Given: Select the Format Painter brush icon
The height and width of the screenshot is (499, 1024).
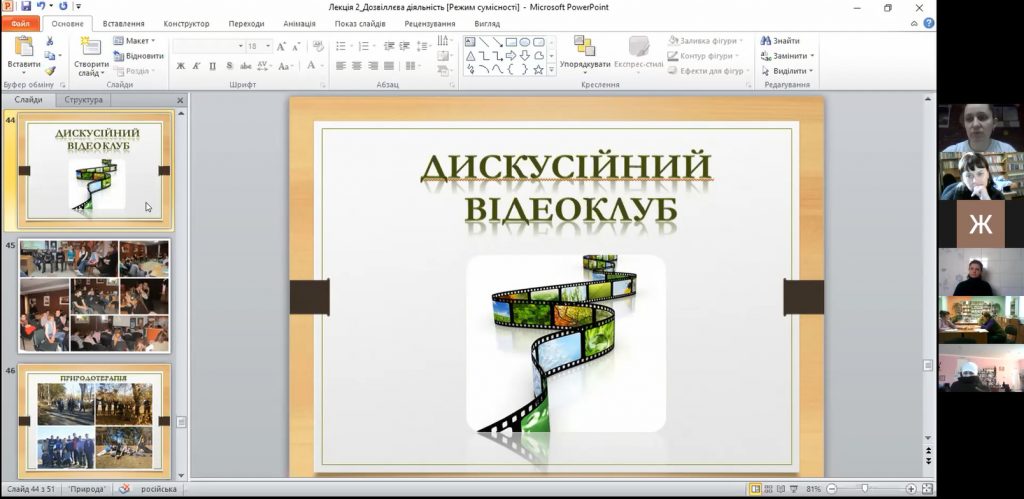Looking at the screenshot, I should click(50, 71).
